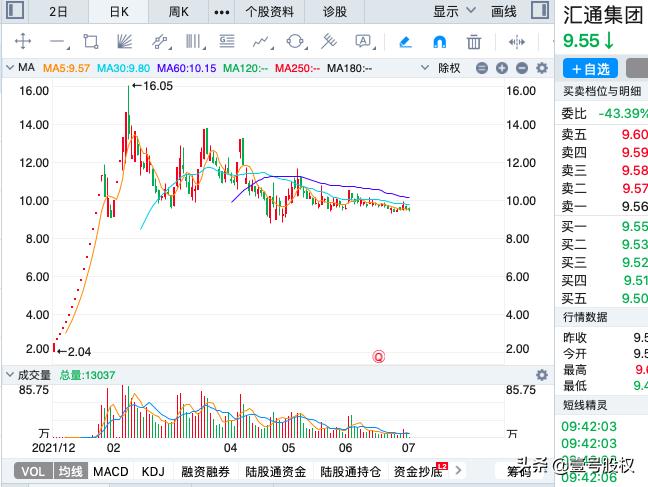
Task: Click the 汇通集团 stock name
Action: (603, 15)
